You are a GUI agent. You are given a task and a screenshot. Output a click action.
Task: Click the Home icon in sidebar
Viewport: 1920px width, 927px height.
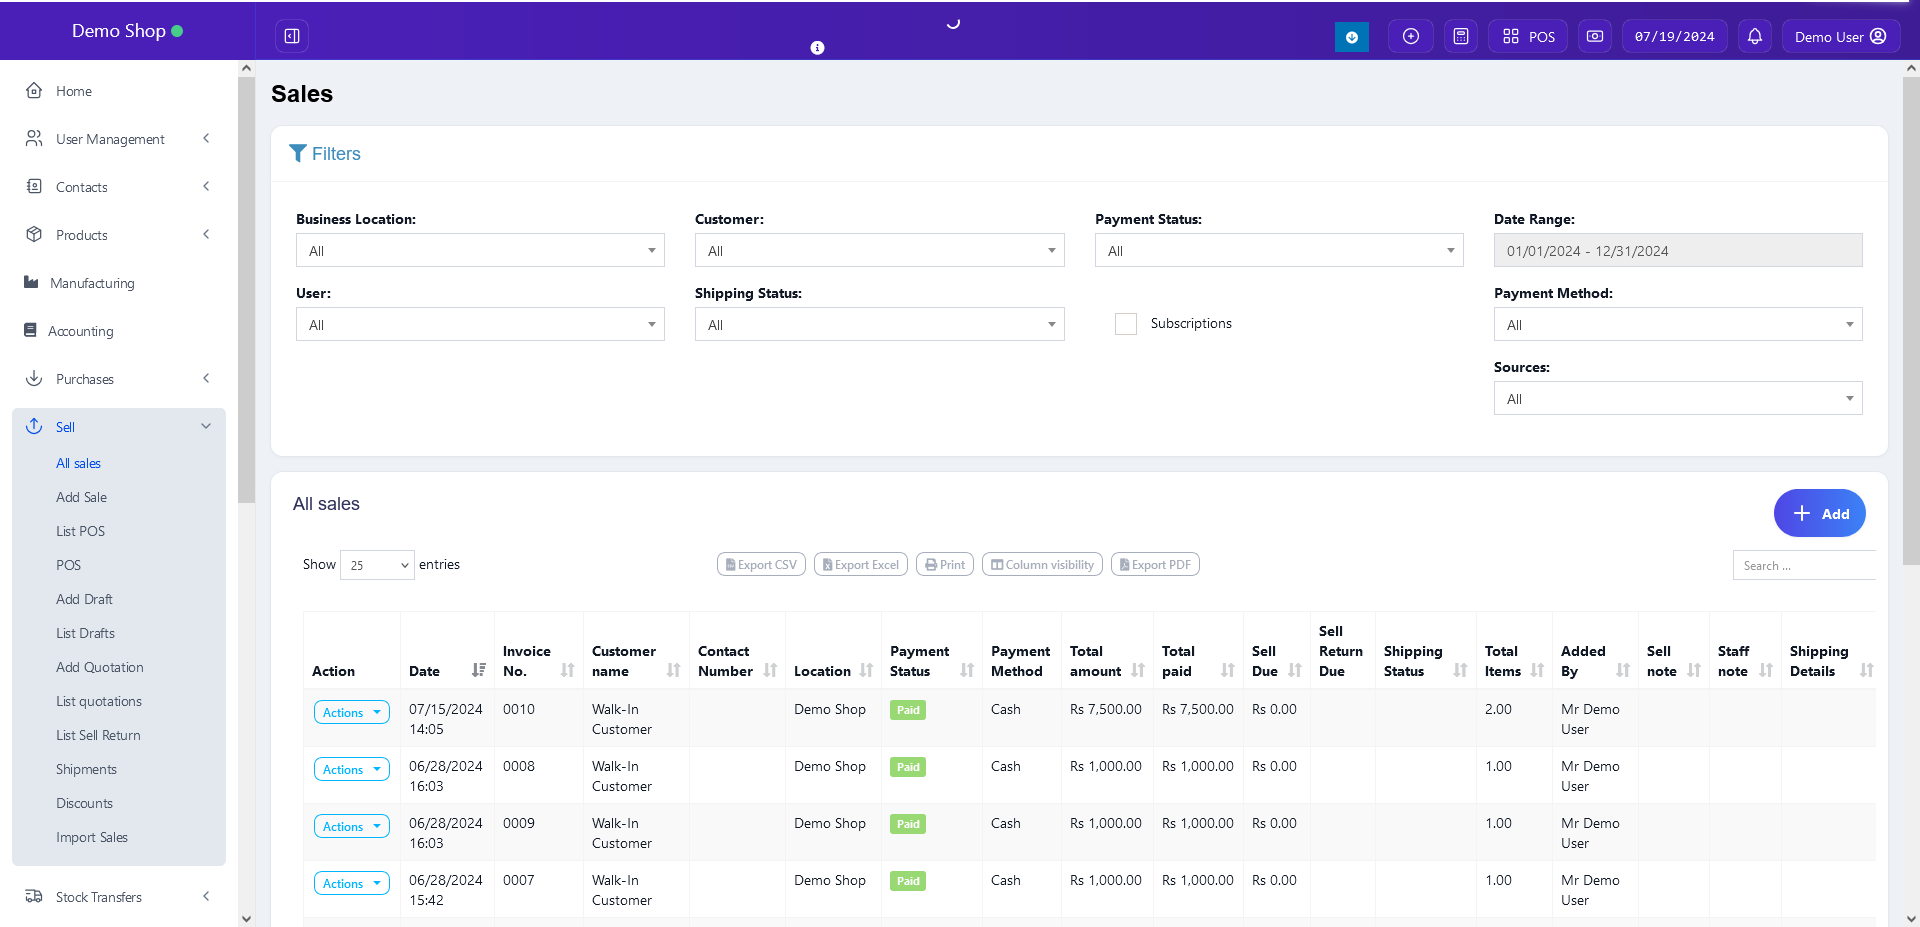click(34, 91)
